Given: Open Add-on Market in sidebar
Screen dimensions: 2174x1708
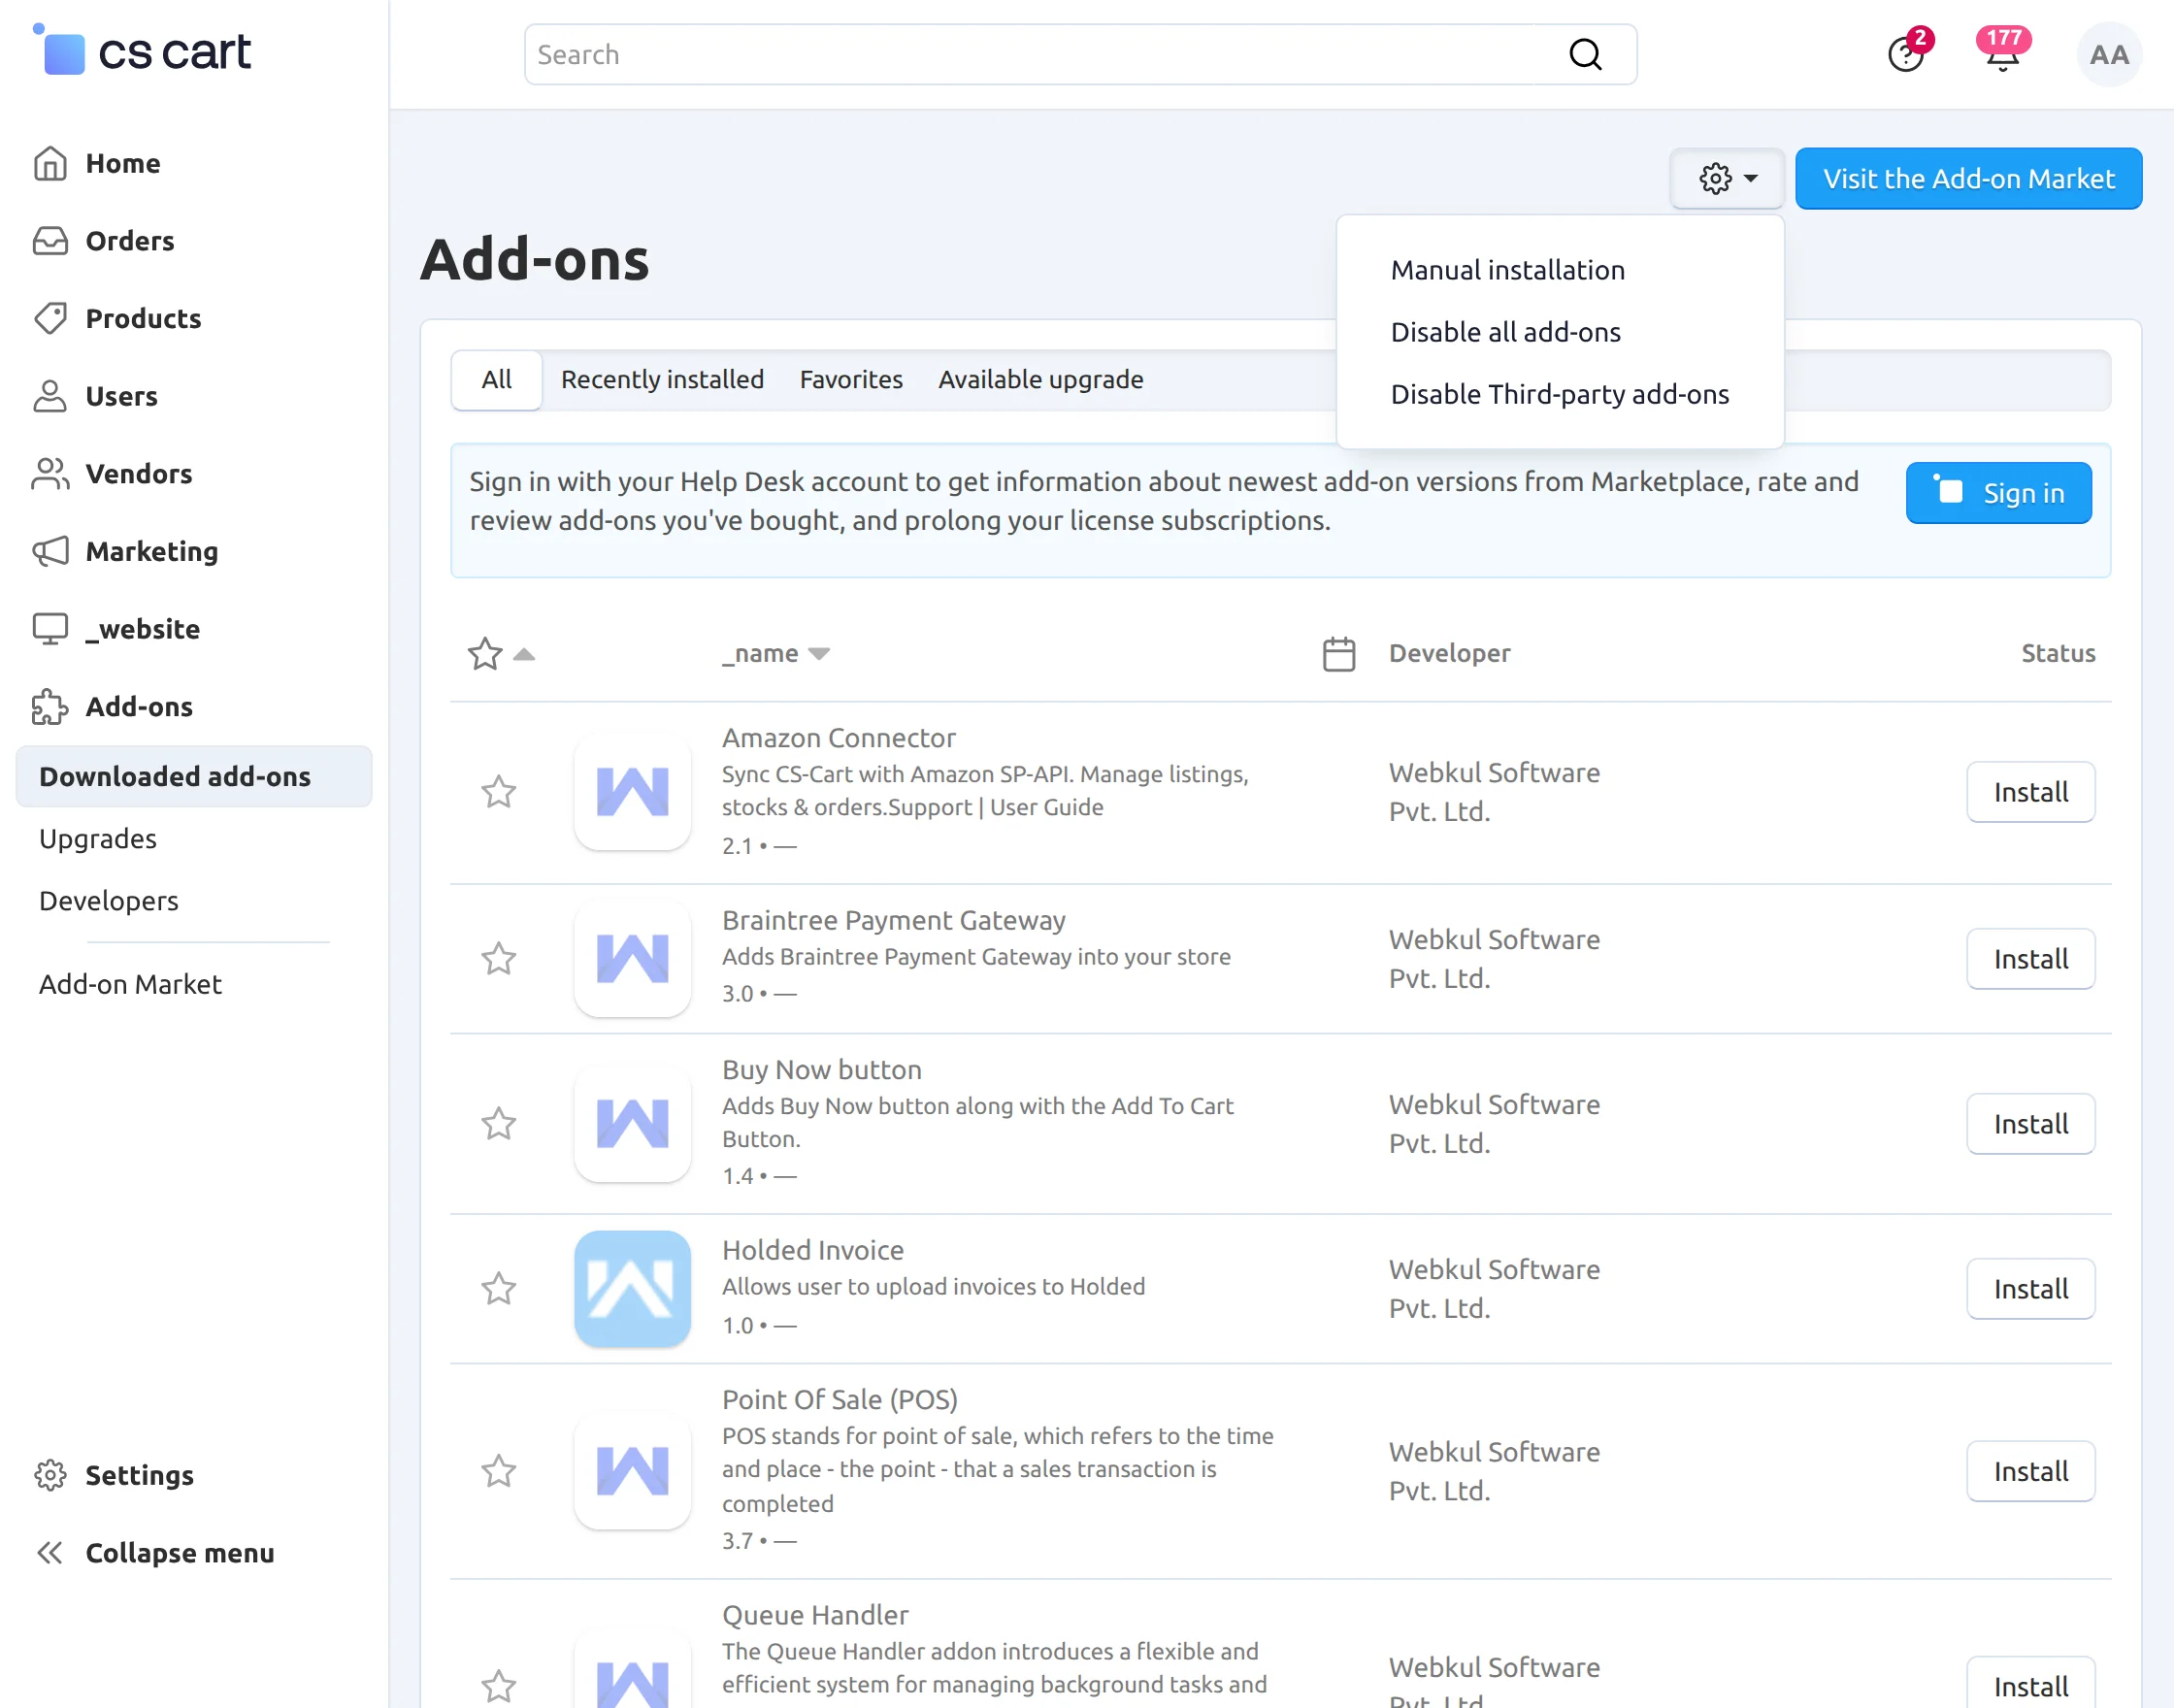Looking at the screenshot, I should [x=130, y=984].
